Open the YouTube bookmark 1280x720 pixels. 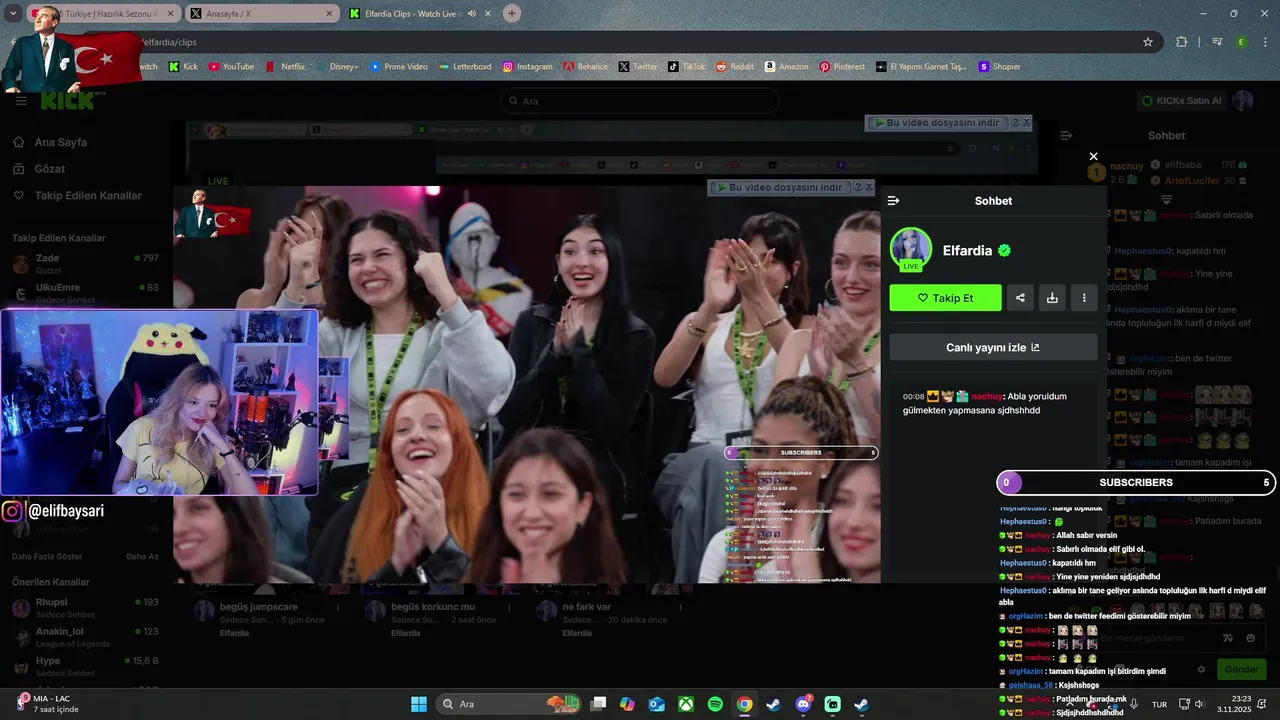[x=231, y=67]
